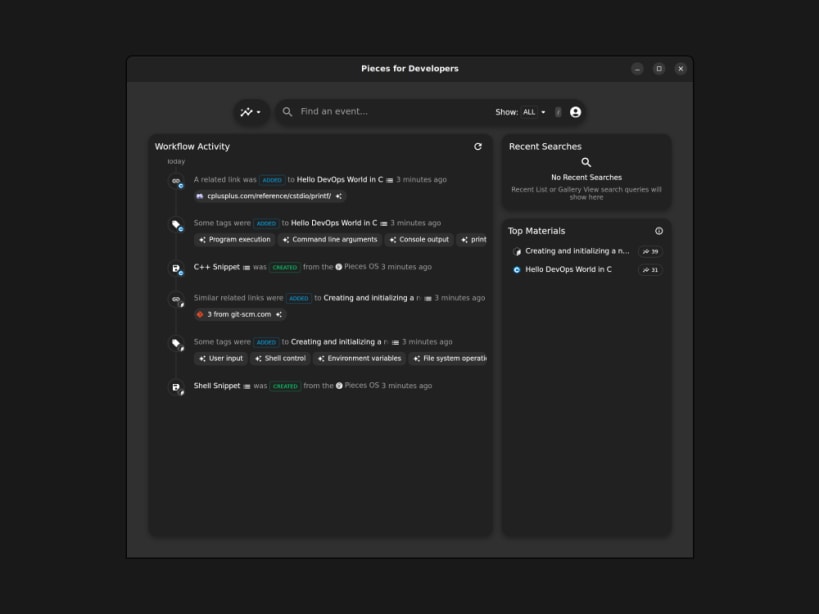Click the link icon for similar related links event
This screenshot has width=819, height=614.
point(177,300)
